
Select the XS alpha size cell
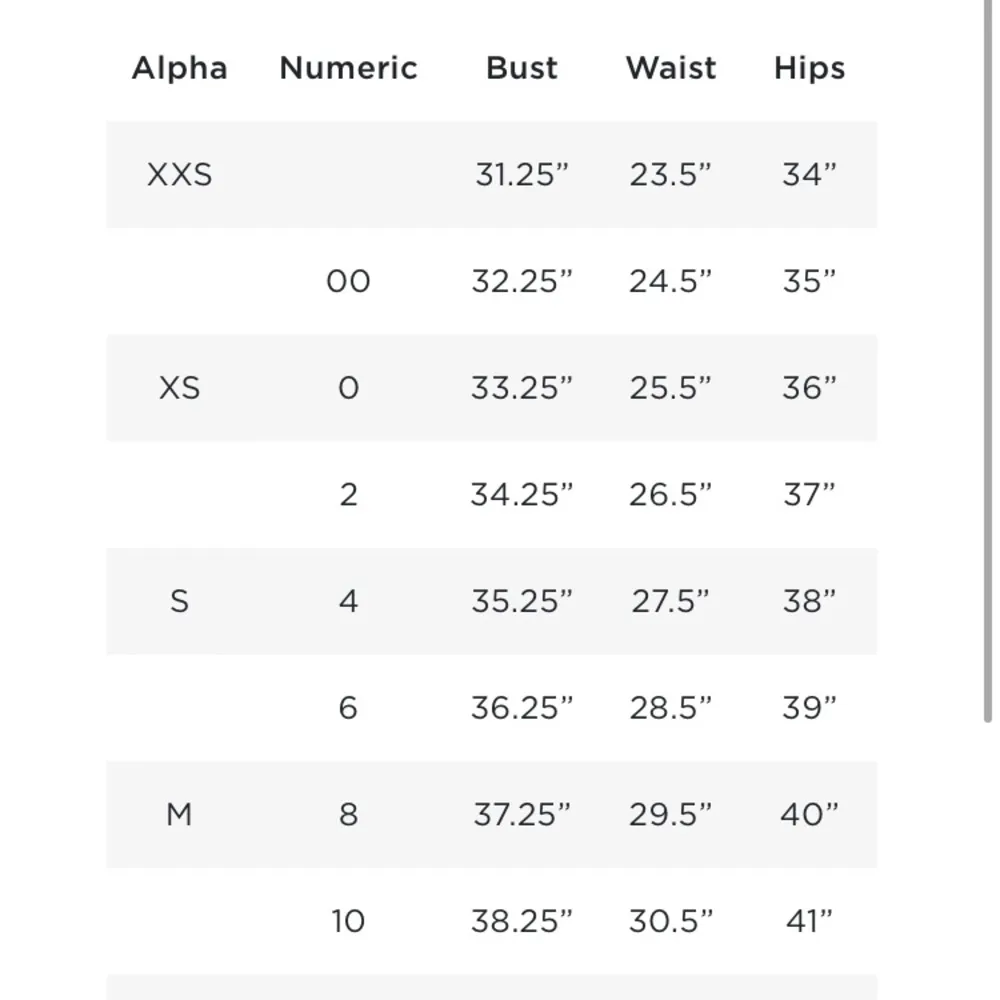point(180,388)
